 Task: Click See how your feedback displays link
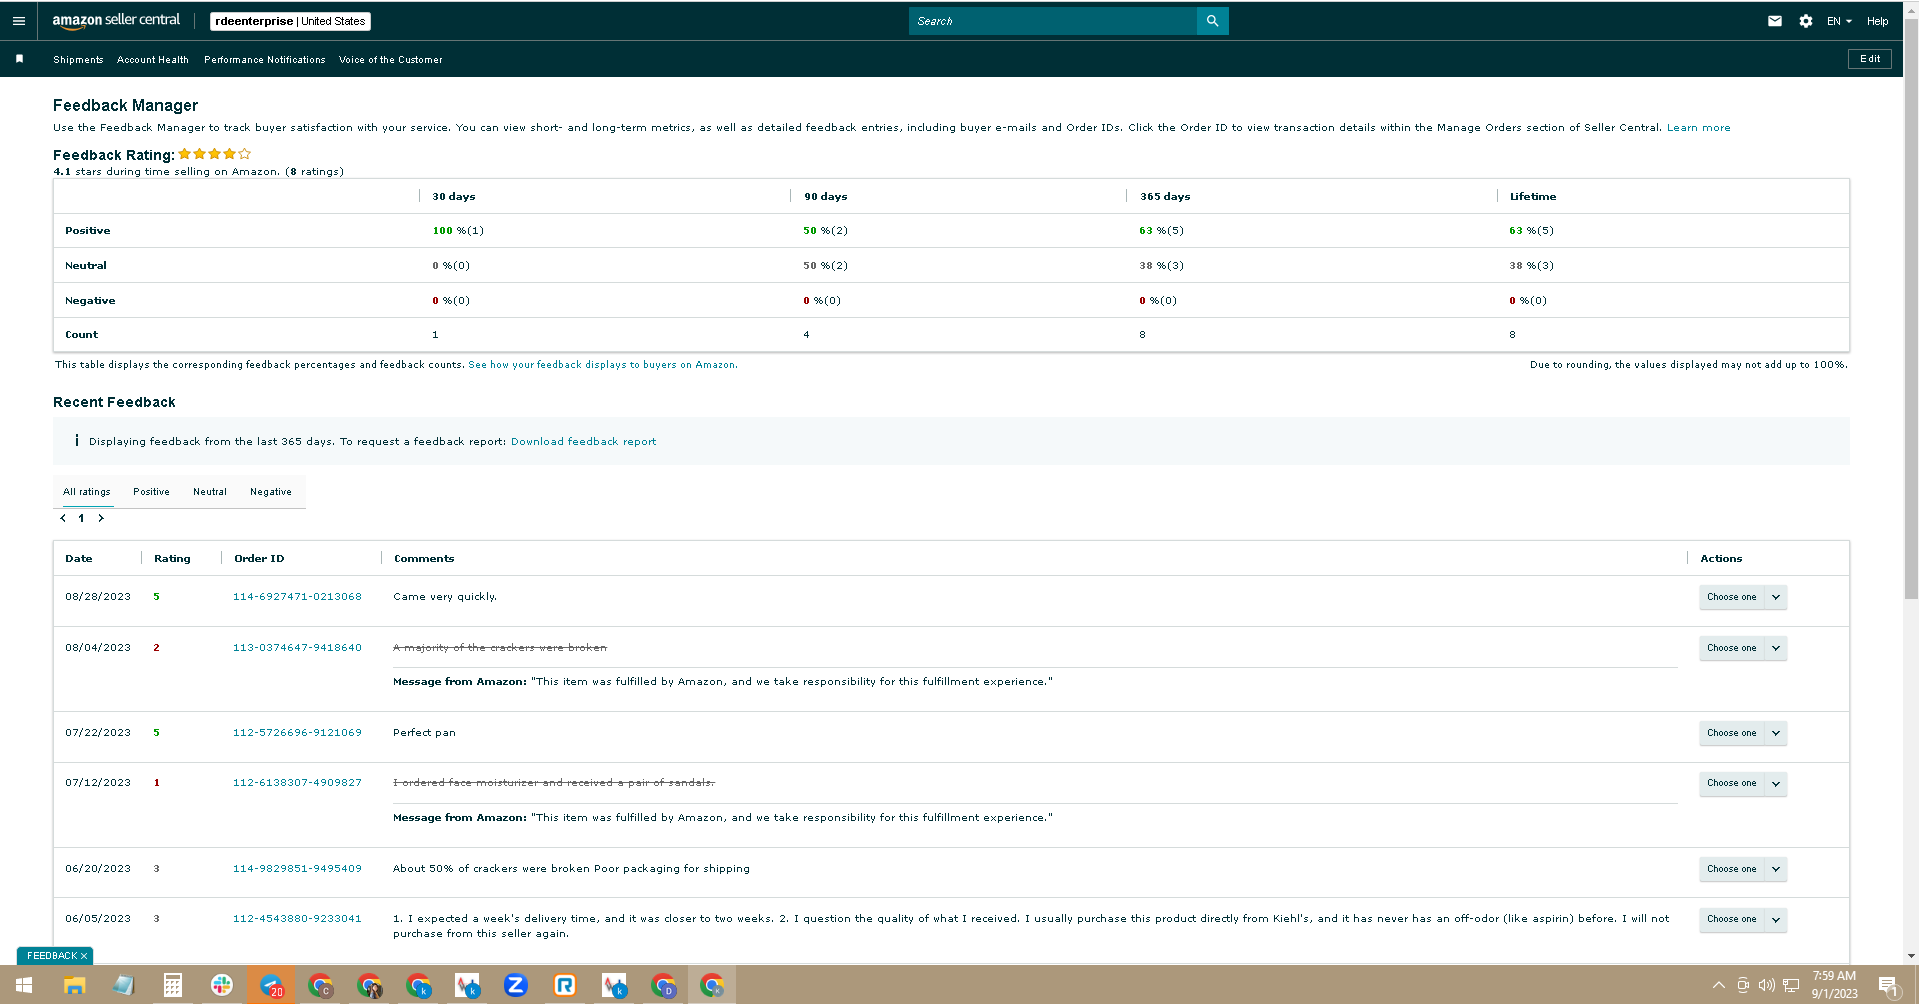coord(603,365)
